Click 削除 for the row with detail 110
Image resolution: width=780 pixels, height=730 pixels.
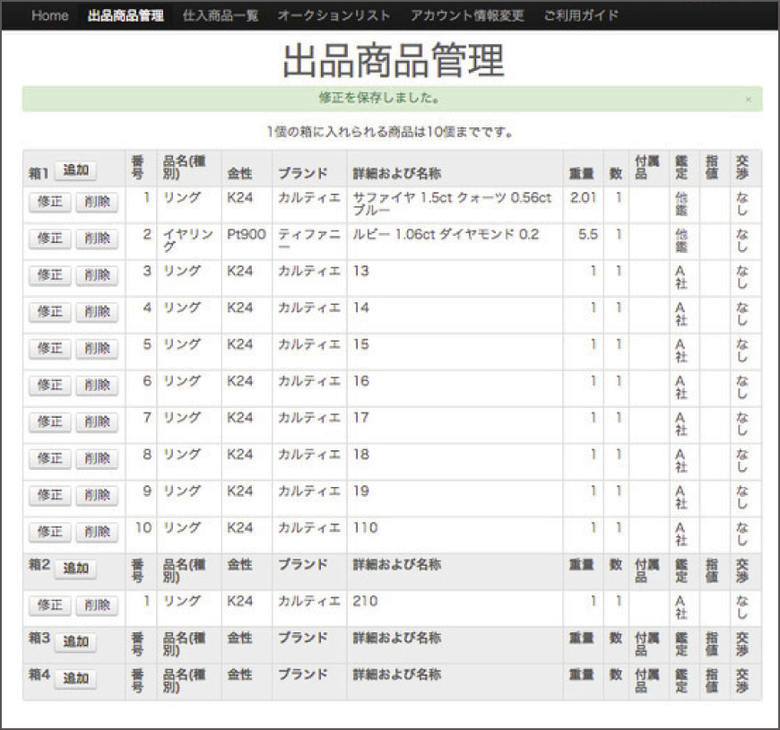[x=97, y=532]
